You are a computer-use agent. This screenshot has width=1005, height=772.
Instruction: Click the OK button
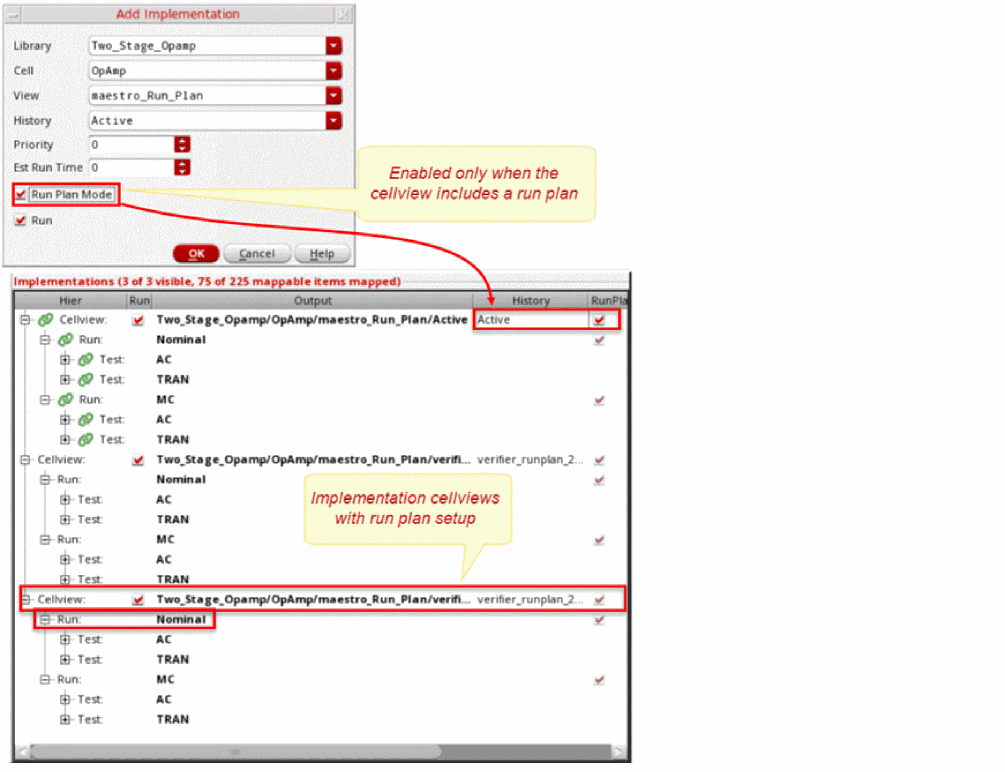pos(196,254)
